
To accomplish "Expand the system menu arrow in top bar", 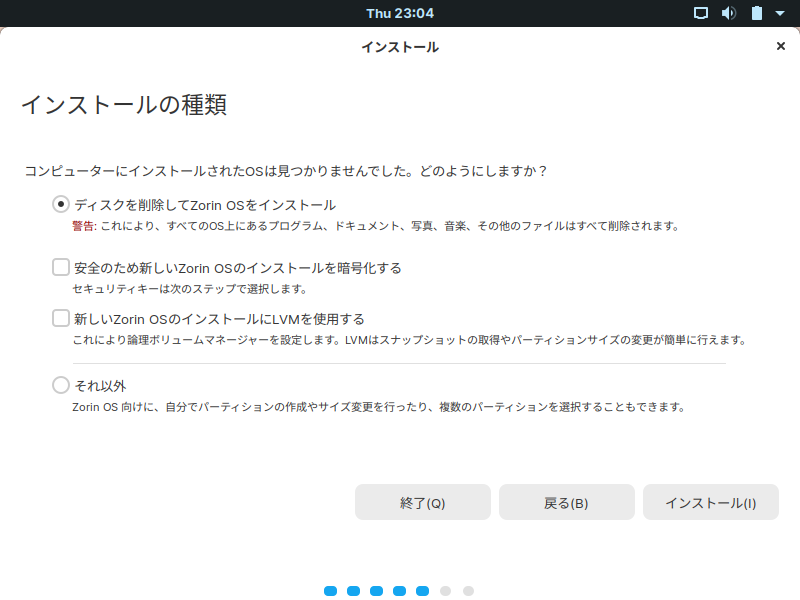I will pos(780,13).
